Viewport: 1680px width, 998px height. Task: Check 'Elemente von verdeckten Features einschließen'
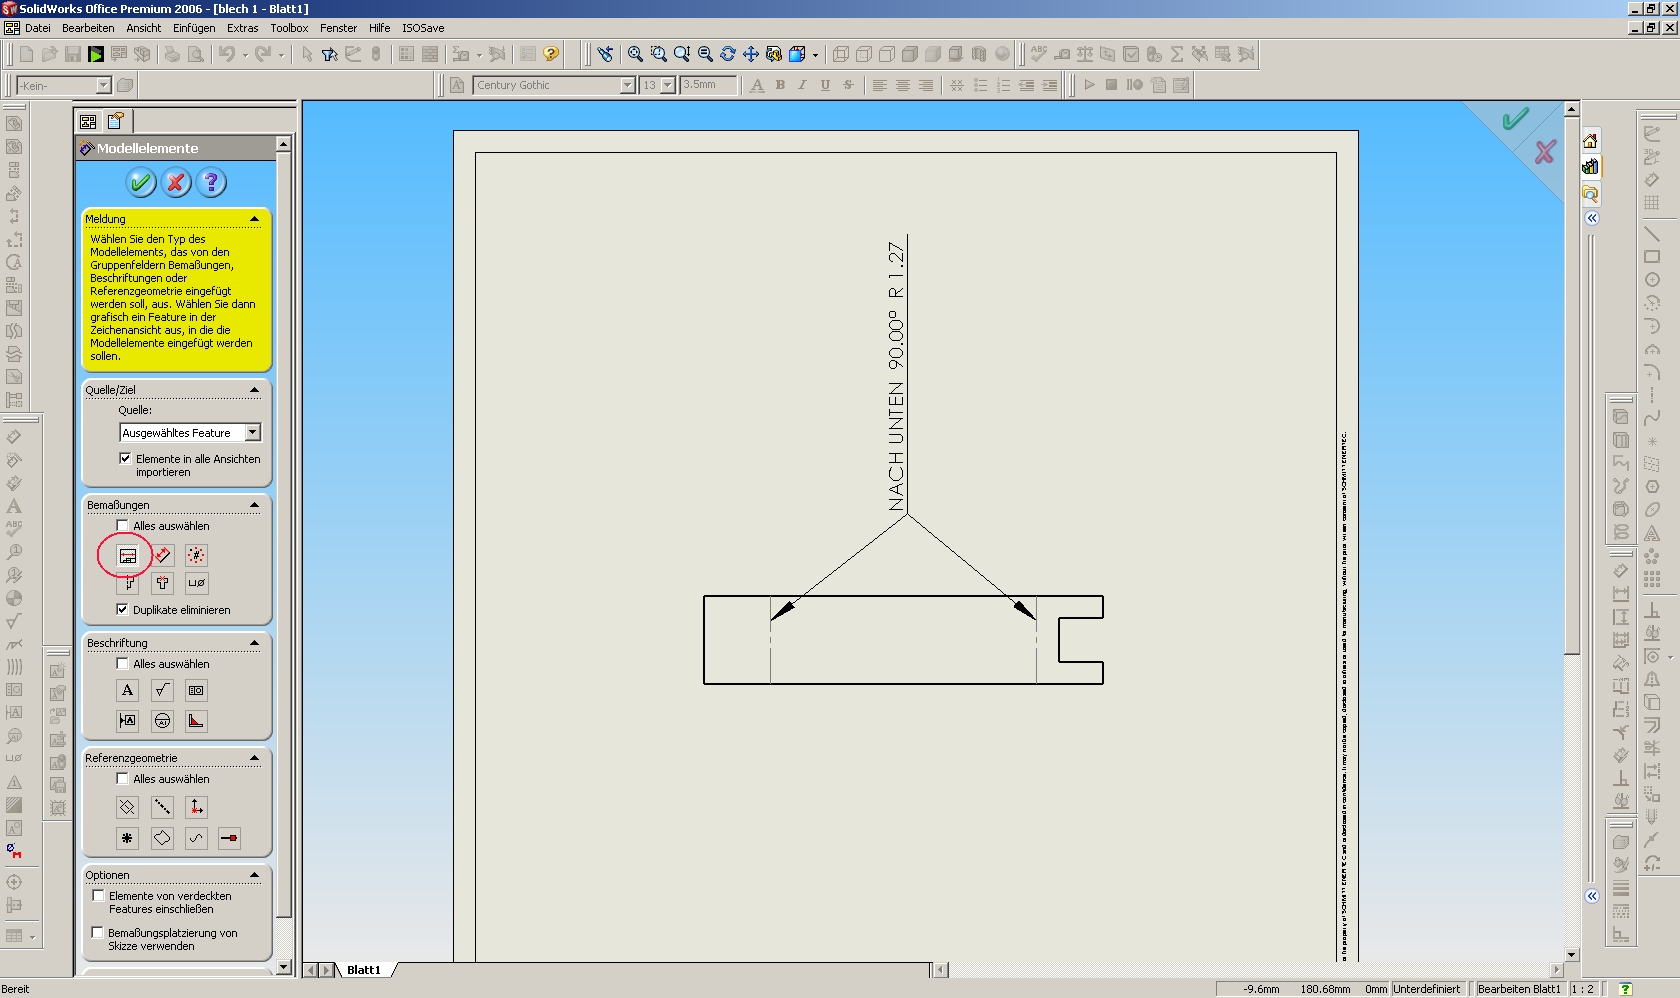[x=98, y=896]
